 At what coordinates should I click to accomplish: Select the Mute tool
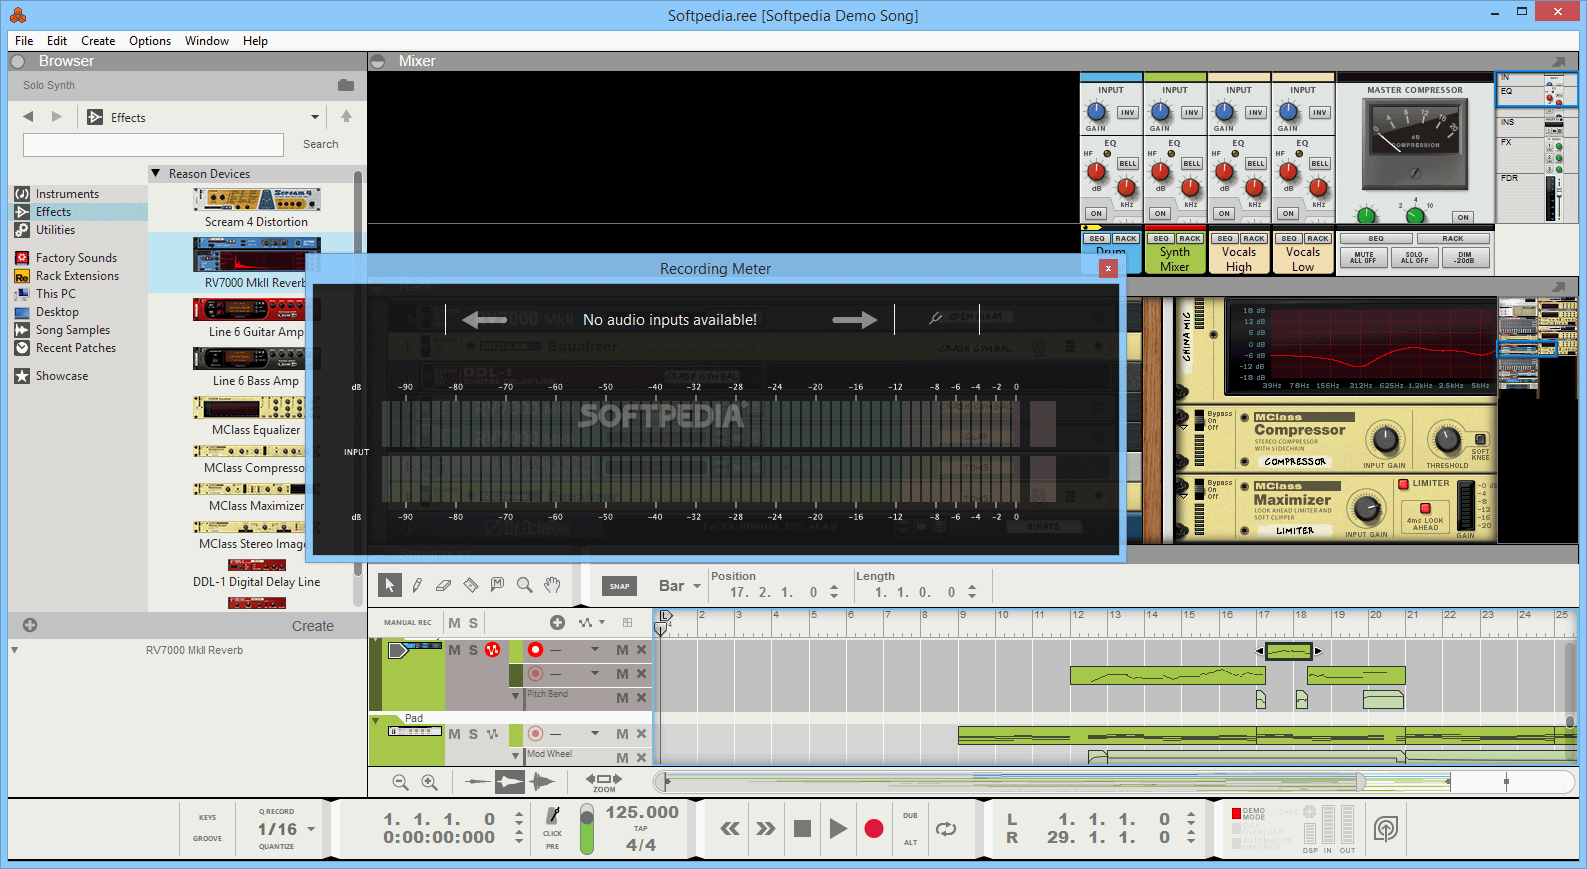point(497,585)
